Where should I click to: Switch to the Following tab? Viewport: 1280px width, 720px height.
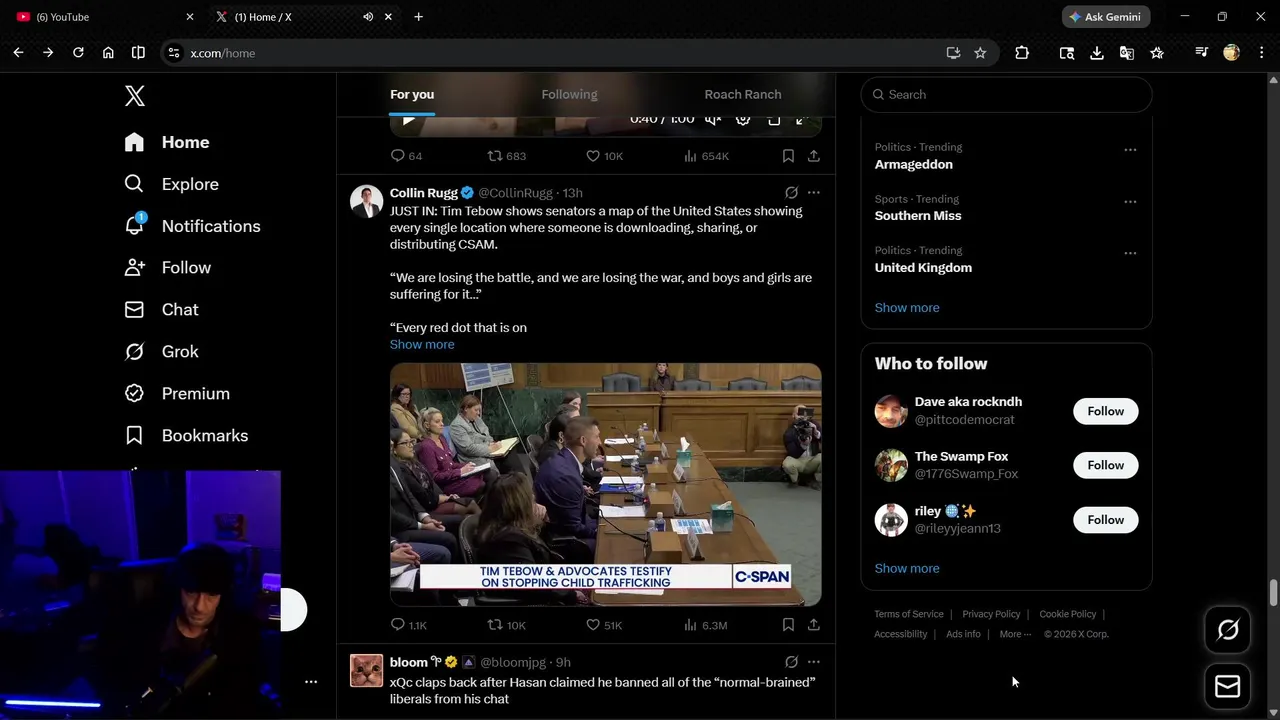[x=569, y=94]
